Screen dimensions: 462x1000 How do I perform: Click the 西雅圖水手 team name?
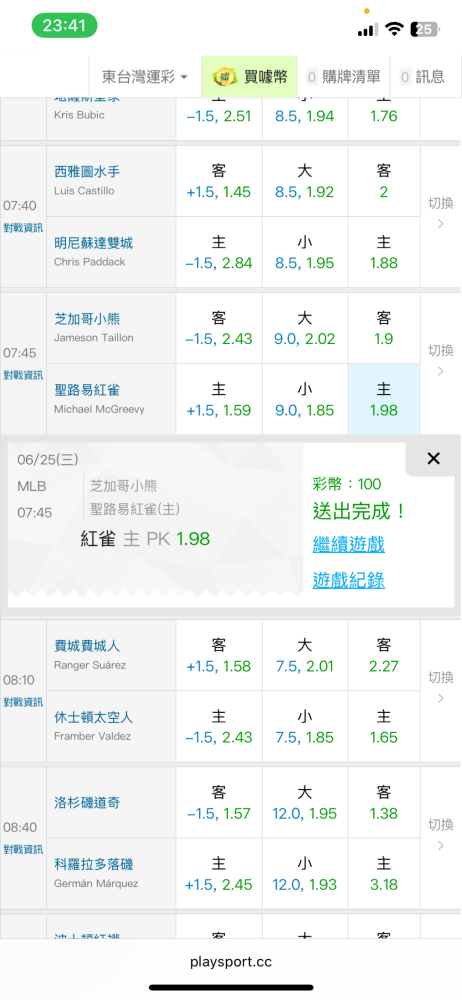(x=87, y=172)
